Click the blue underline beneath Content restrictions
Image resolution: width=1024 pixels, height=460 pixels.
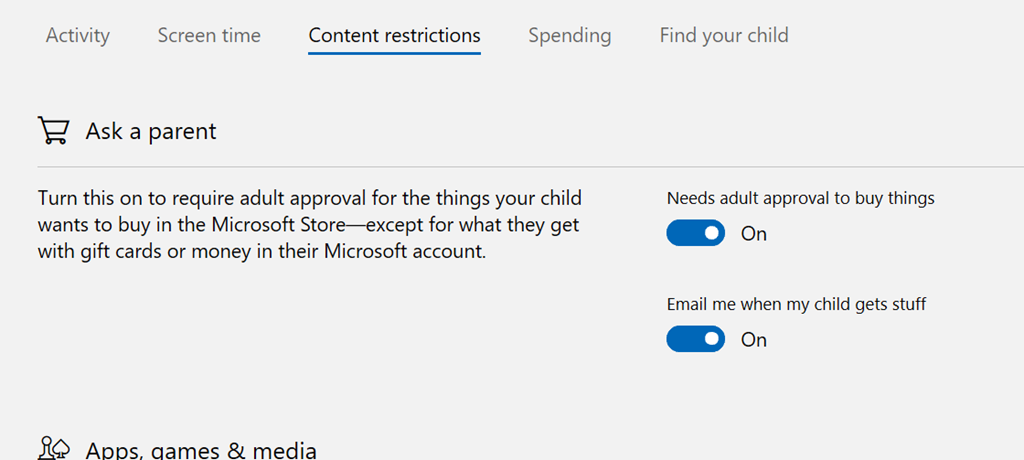click(394, 53)
